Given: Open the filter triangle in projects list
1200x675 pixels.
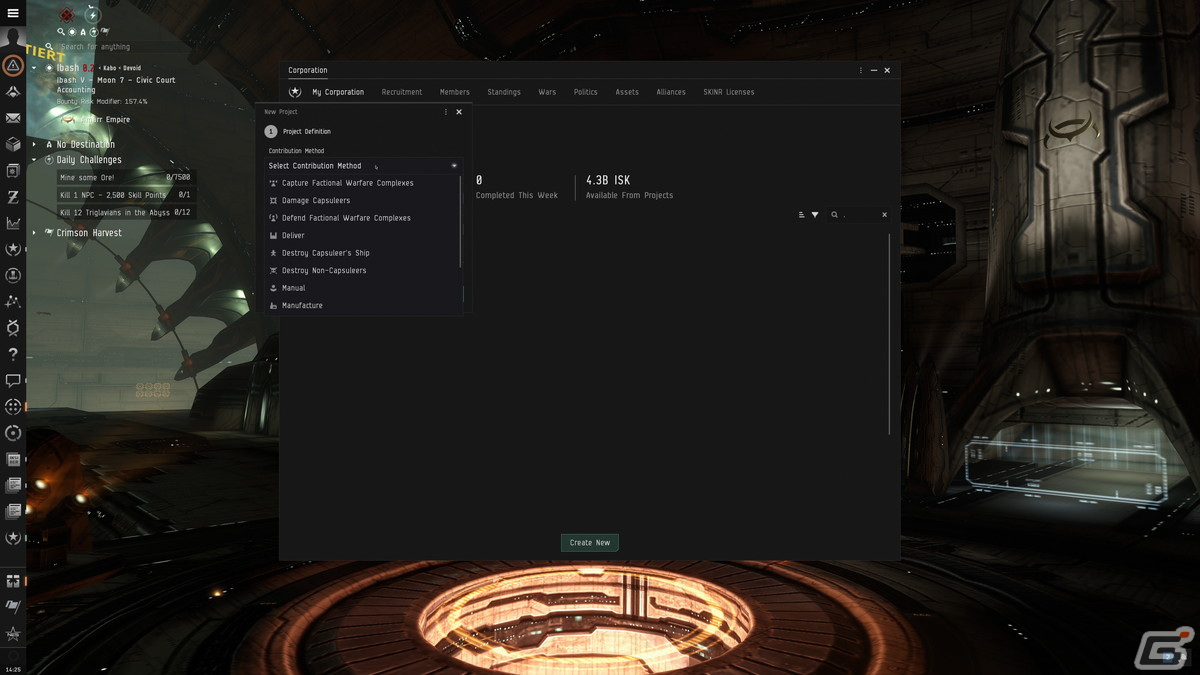Looking at the screenshot, I should point(815,215).
